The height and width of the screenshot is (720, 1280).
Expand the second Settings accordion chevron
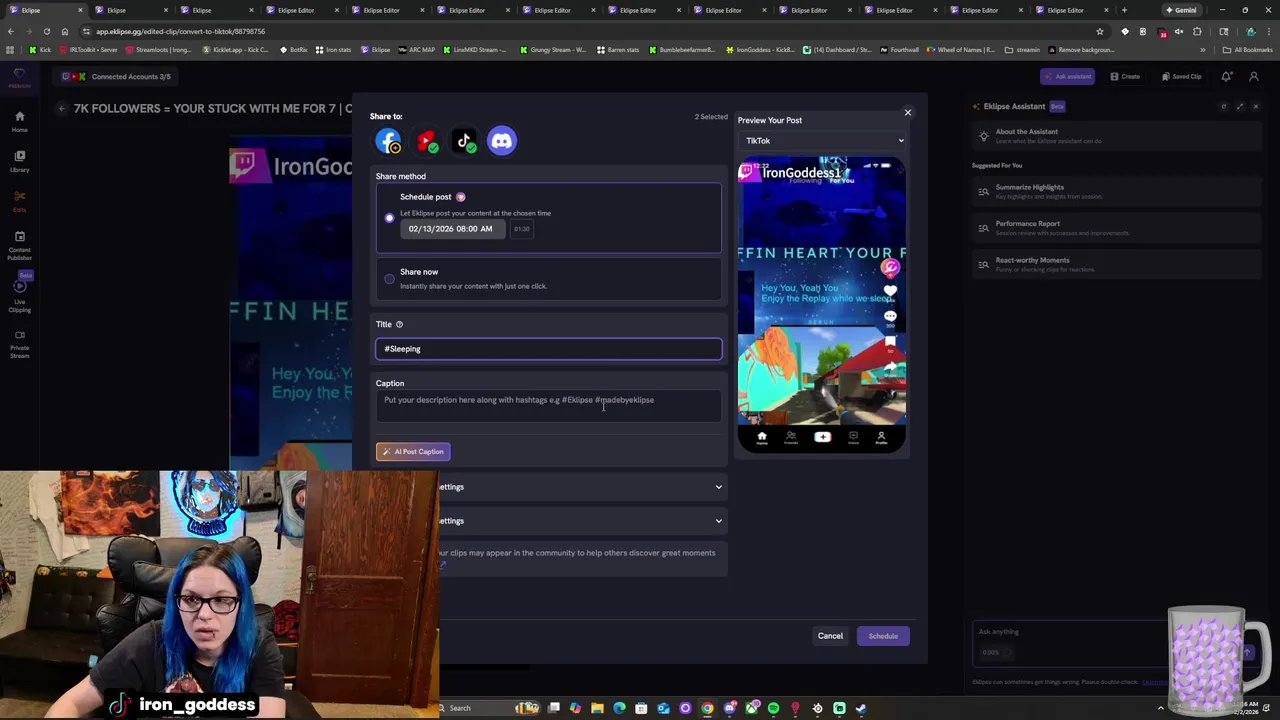point(718,521)
